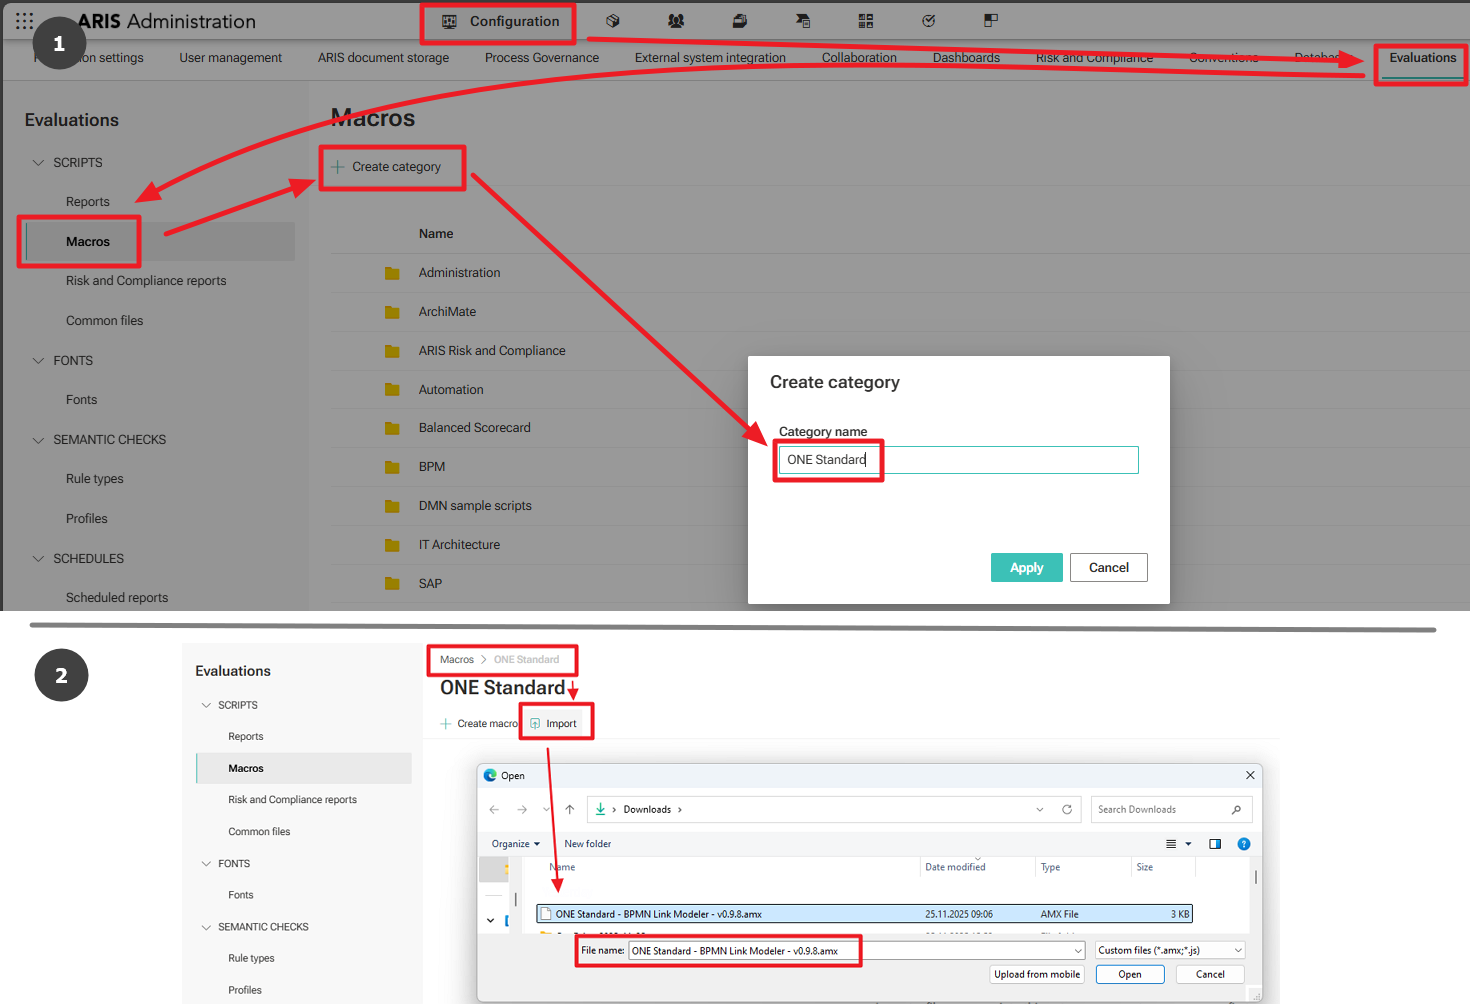Open the Custom files type dropdown
The width and height of the screenshot is (1470, 1006).
pos(1170,951)
